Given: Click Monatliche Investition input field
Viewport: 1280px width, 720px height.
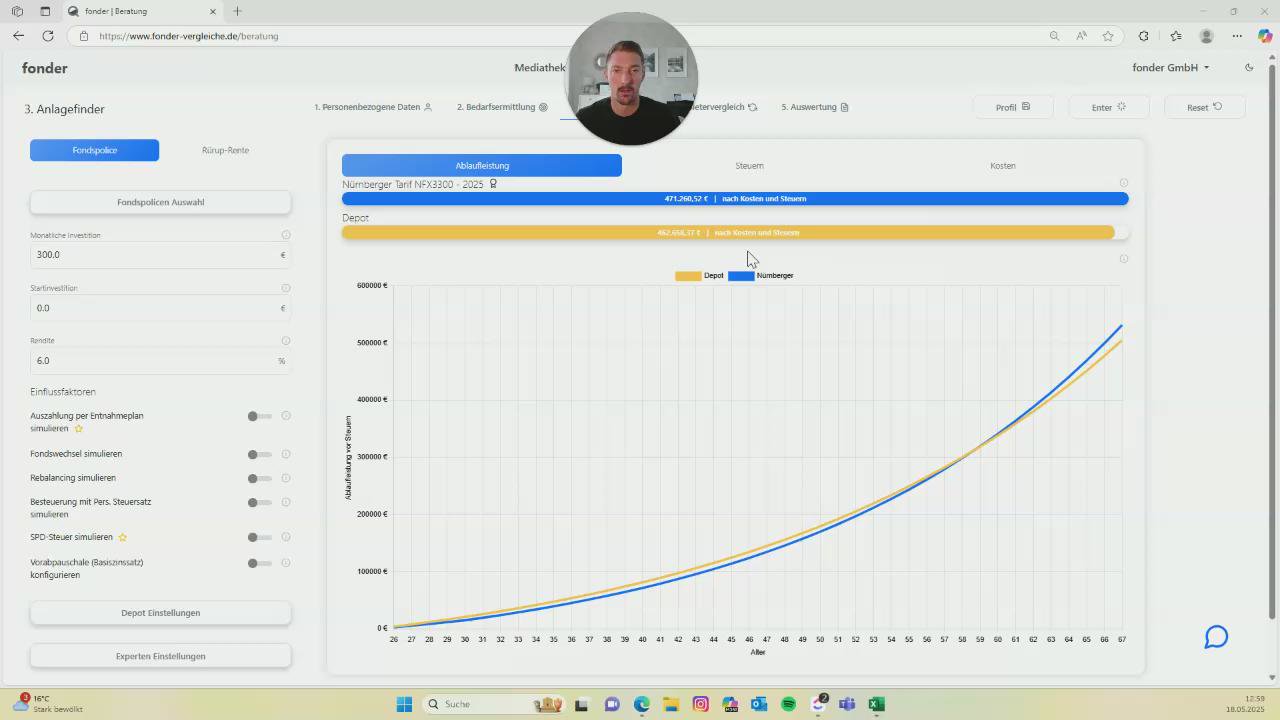Looking at the screenshot, I should pyautogui.click(x=160, y=255).
